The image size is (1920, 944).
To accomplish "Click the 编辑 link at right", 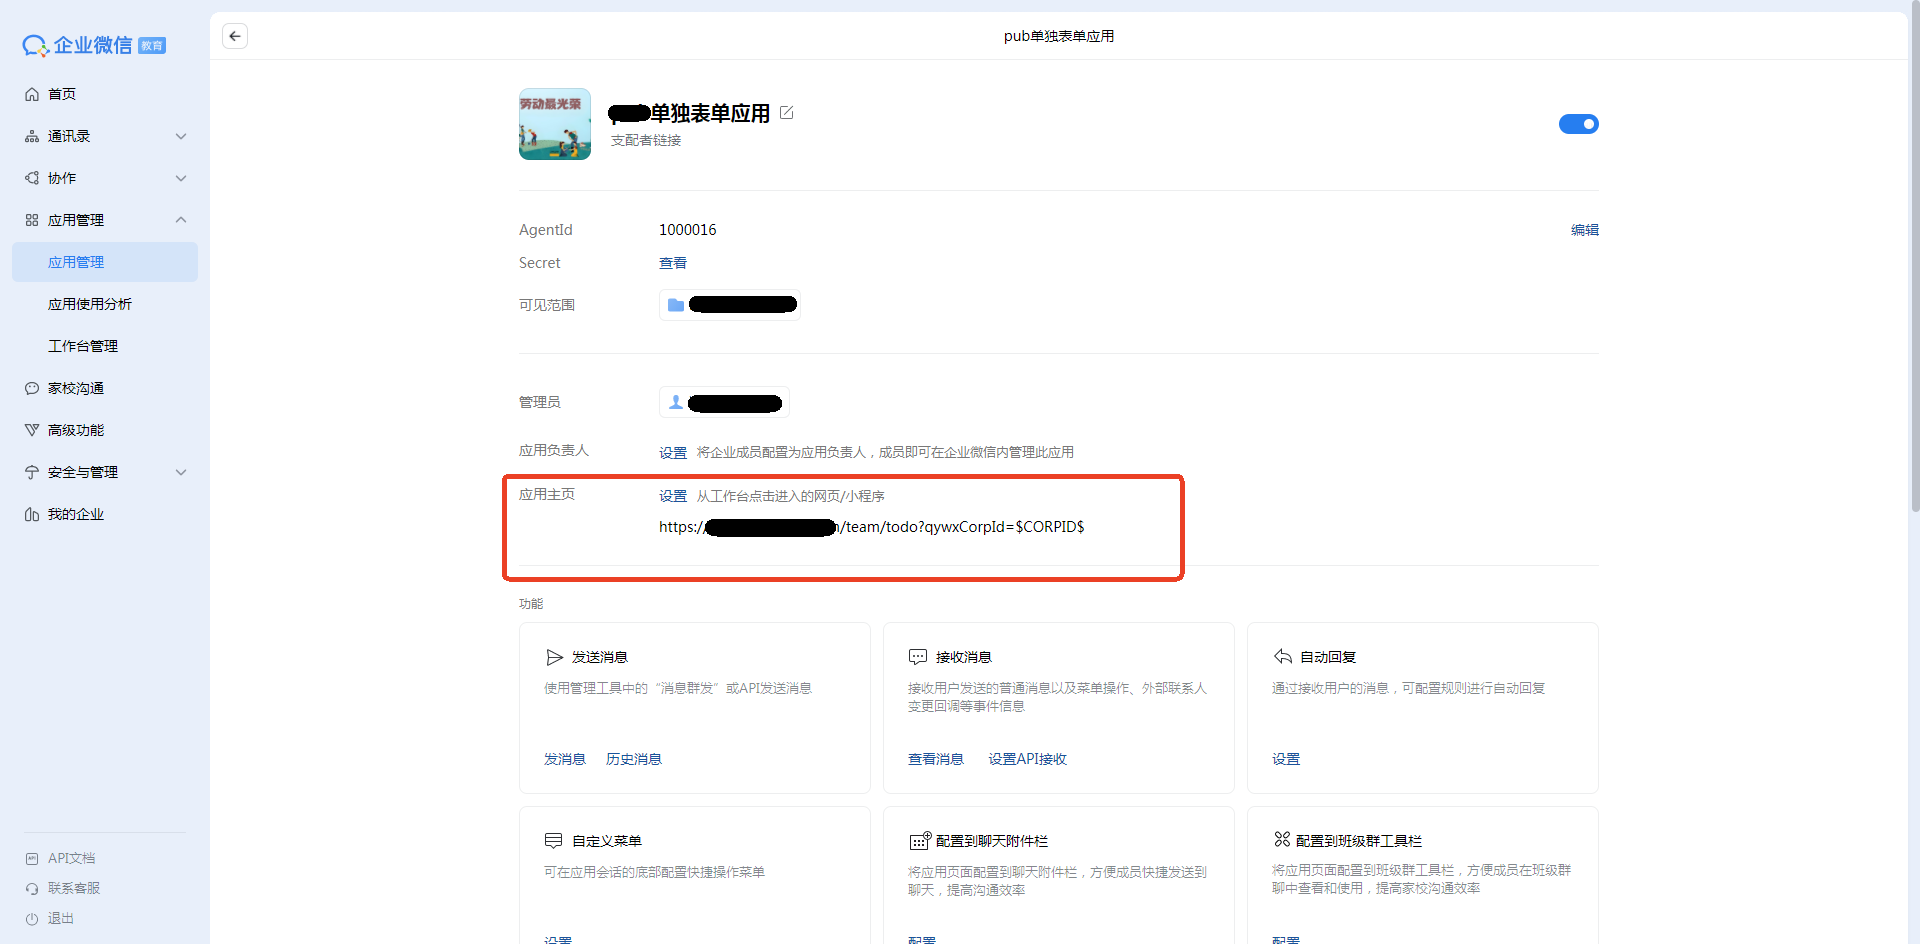I will (x=1584, y=230).
